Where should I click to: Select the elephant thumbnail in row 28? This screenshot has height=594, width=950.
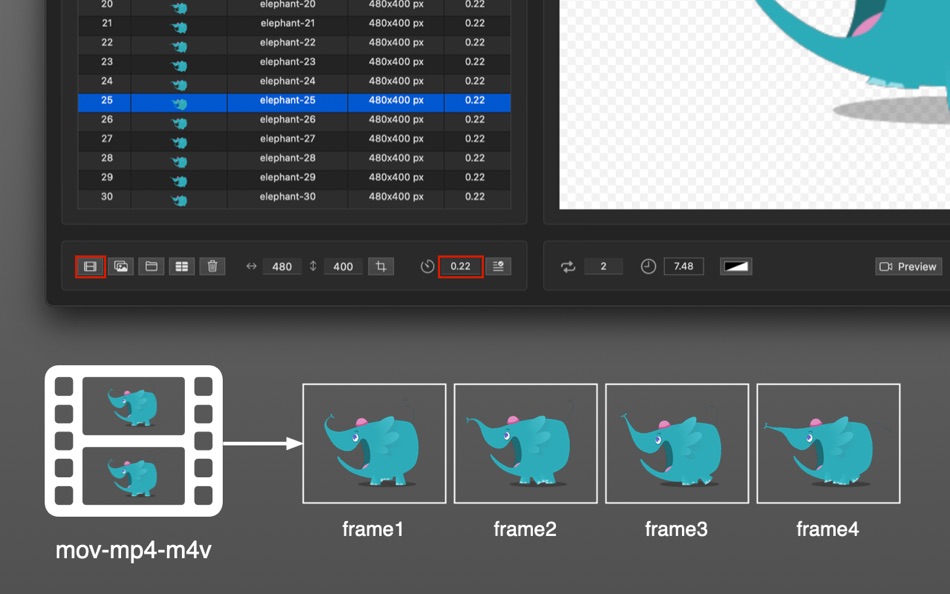179,162
